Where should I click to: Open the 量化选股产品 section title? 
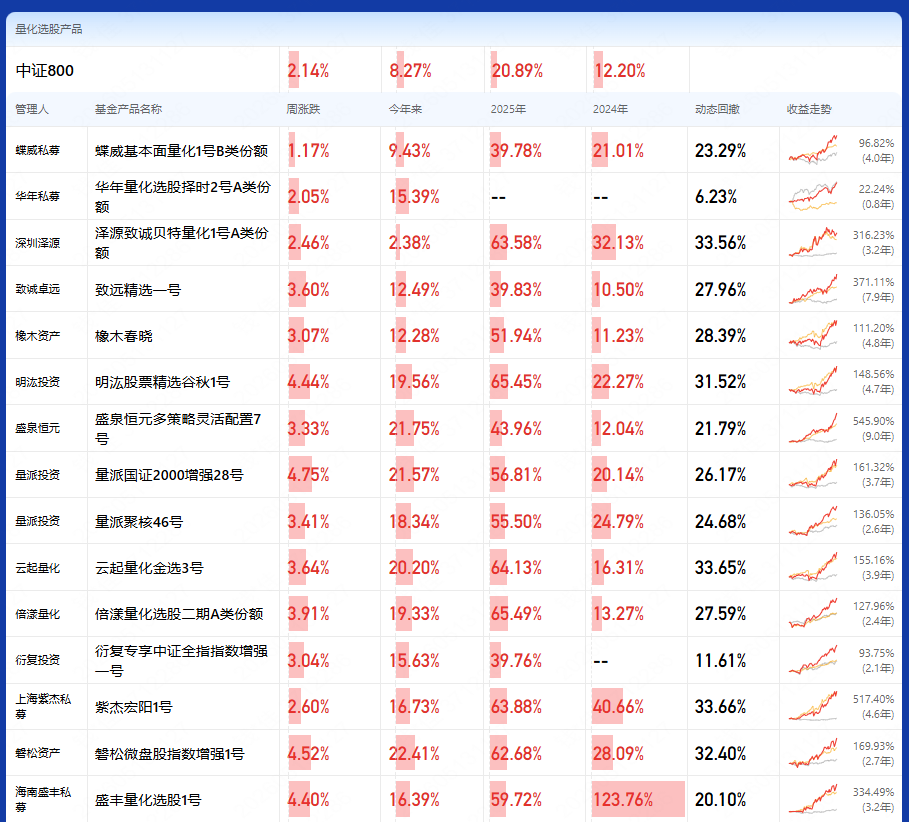tap(49, 29)
